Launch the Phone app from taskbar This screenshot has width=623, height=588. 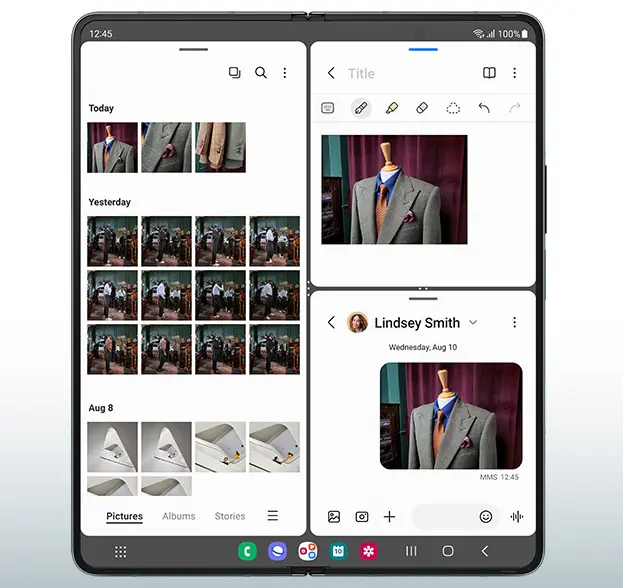(247, 551)
